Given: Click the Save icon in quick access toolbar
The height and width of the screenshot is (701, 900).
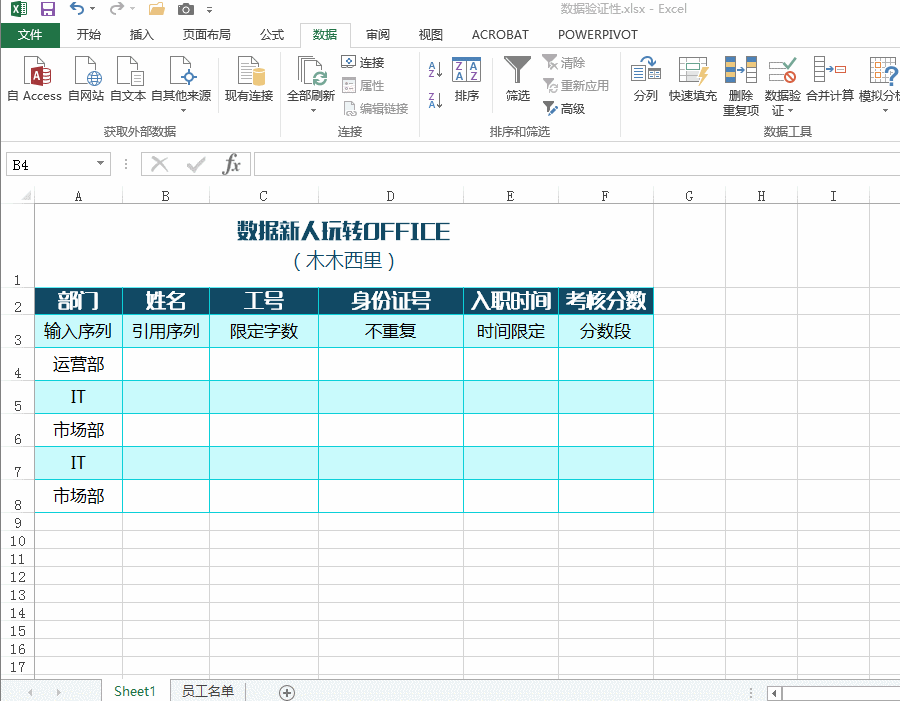Looking at the screenshot, I should pyautogui.click(x=48, y=9).
